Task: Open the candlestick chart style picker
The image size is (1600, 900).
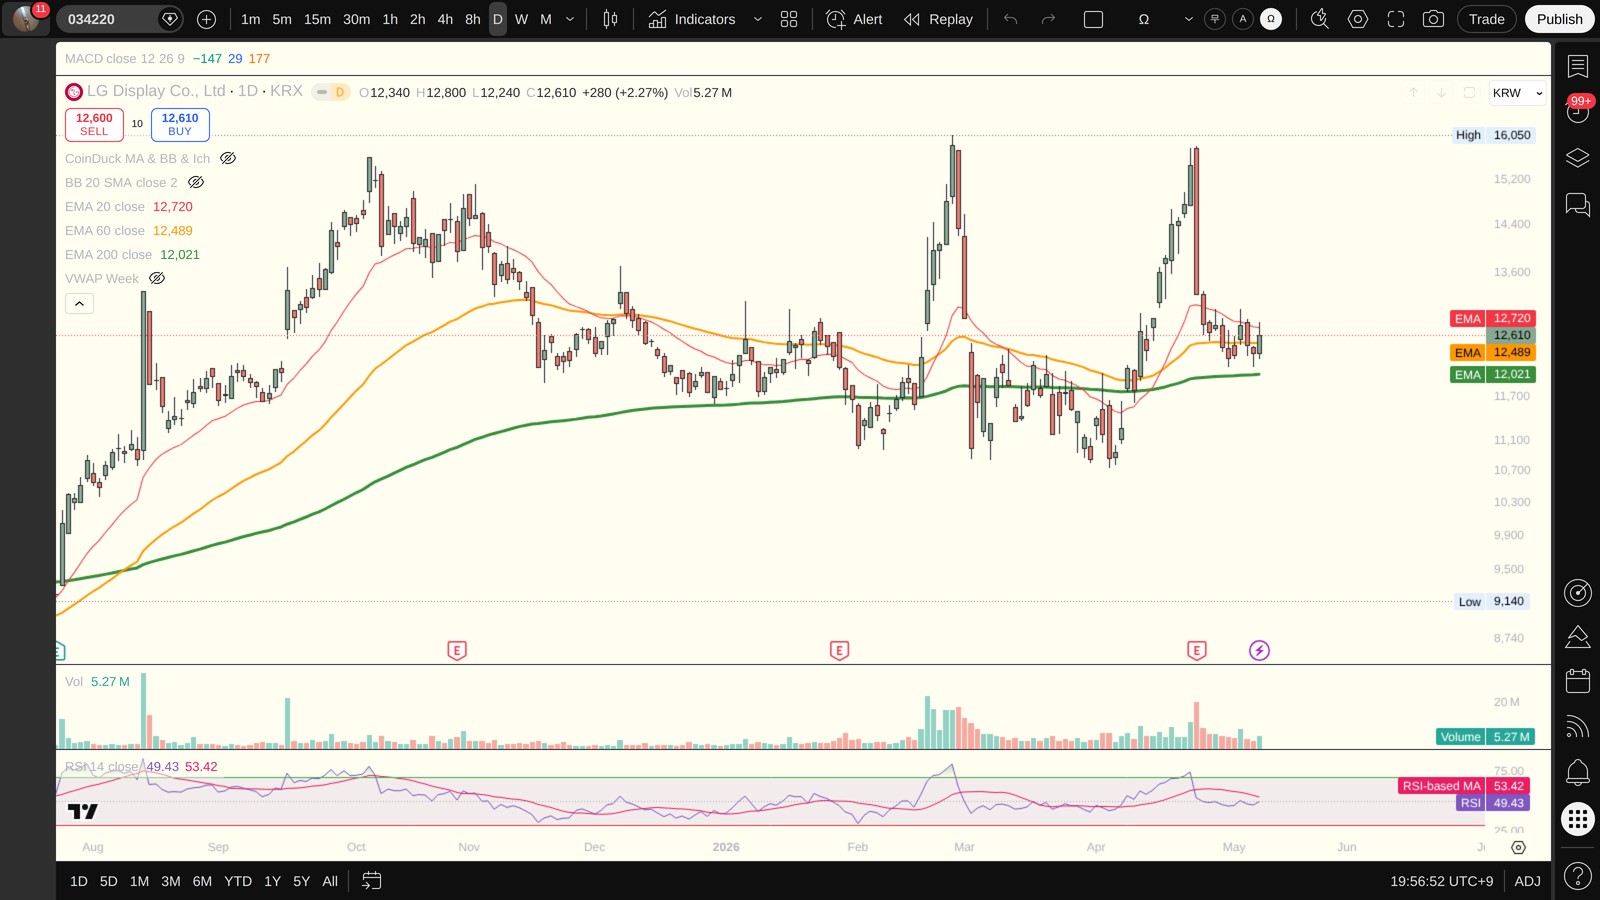Action: coord(610,19)
